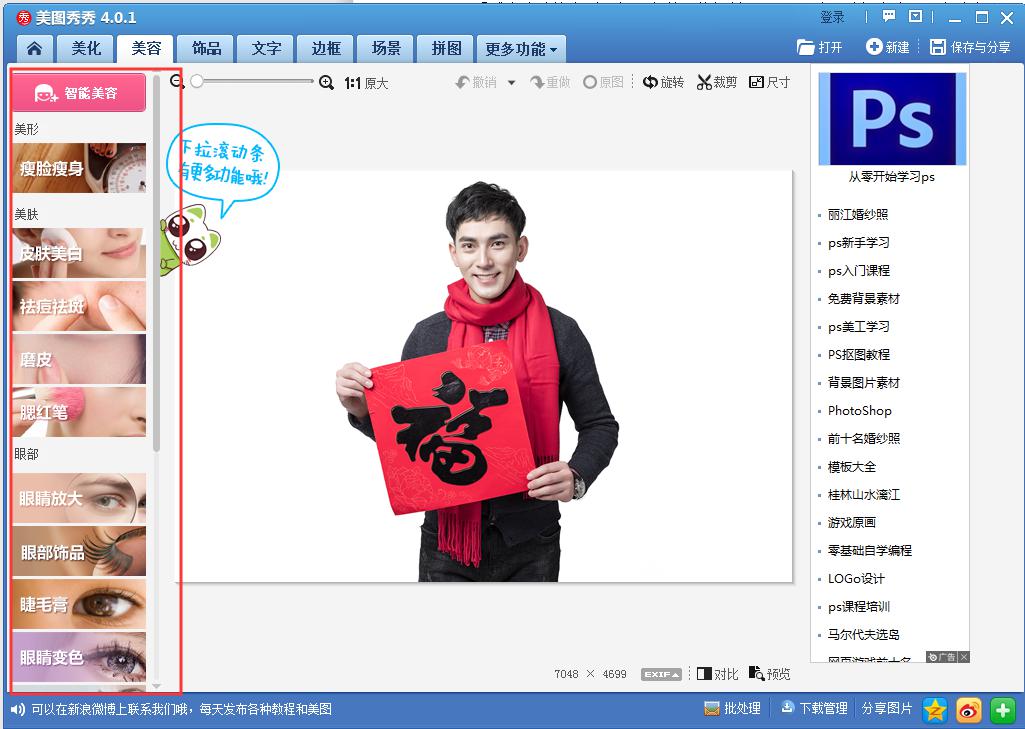Share to Weibo icon
This screenshot has width=1025, height=729.
969,709
